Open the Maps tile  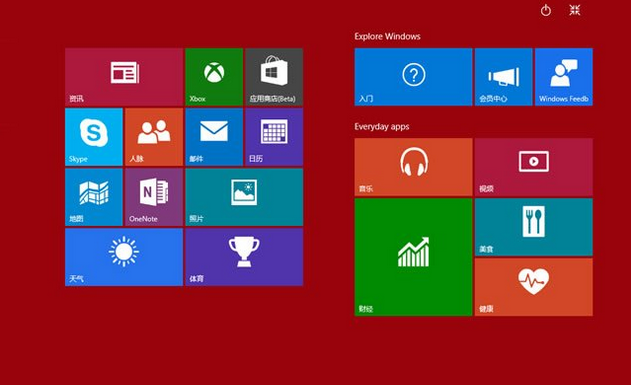tap(94, 197)
